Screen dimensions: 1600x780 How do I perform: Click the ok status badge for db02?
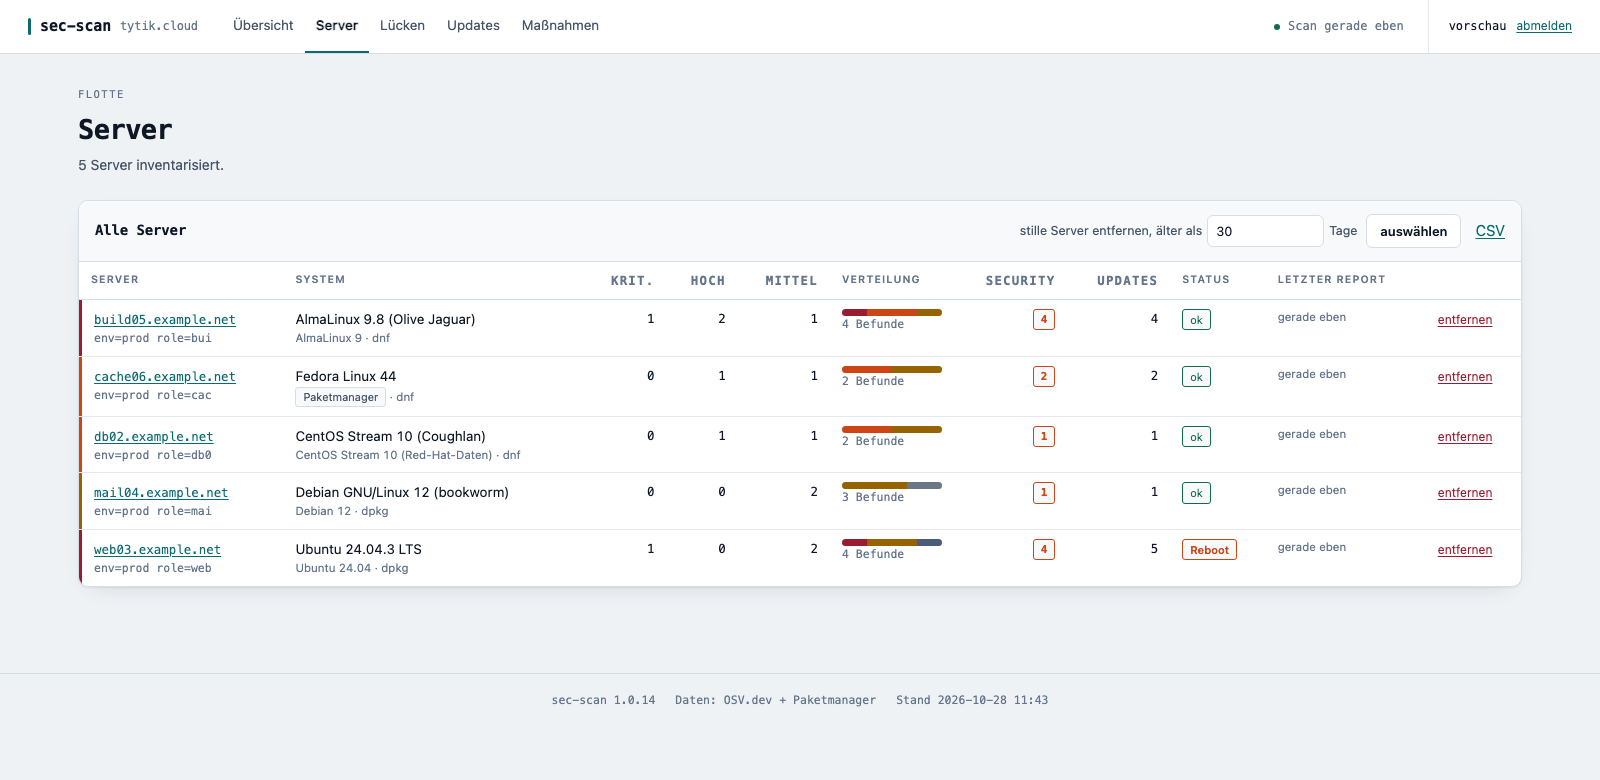coord(1196,437)
